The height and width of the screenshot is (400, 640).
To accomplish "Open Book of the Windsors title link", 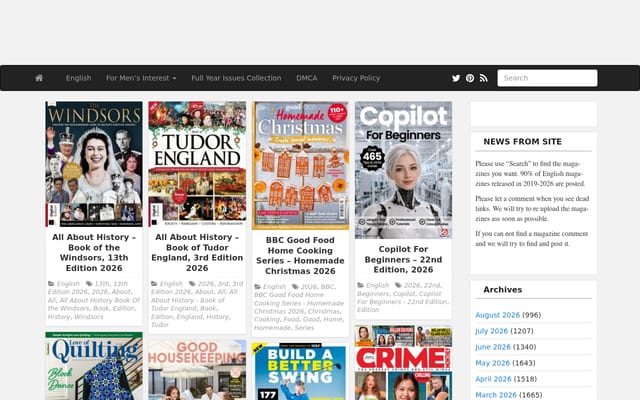I will 94,253.
